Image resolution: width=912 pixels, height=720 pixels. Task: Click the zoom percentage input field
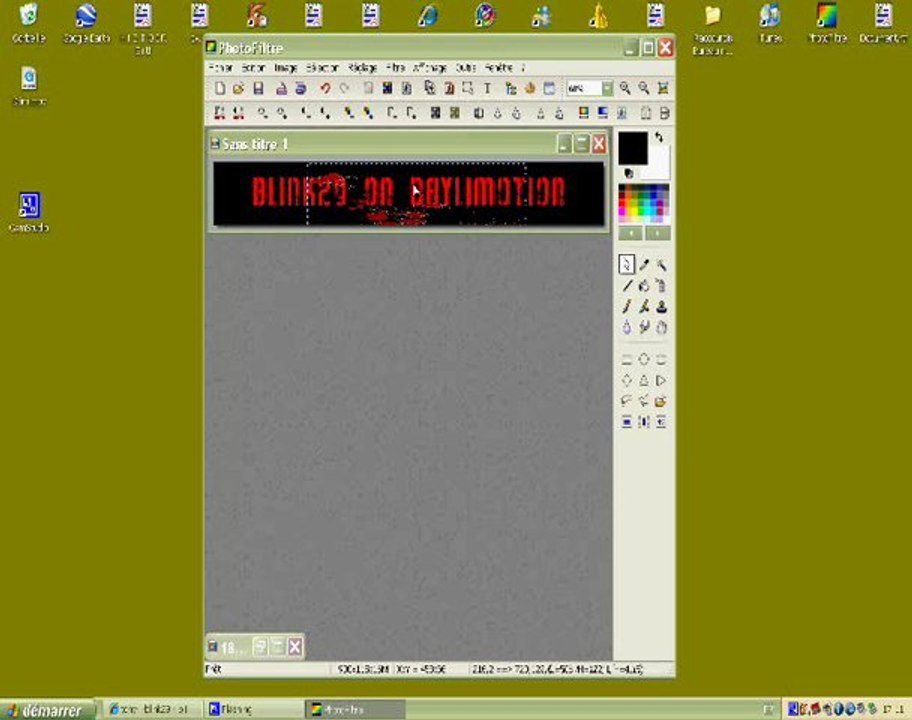pyautogui.click(x=584, y=88)
